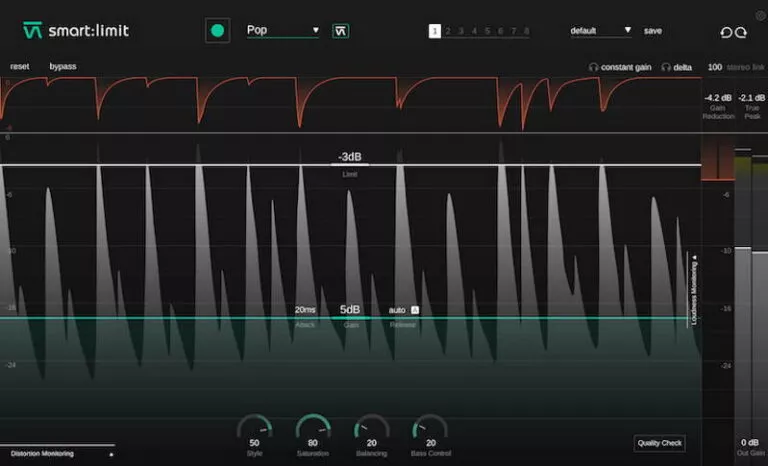
Task: Switch to state slot 2
Action: [x=448, y=31]
